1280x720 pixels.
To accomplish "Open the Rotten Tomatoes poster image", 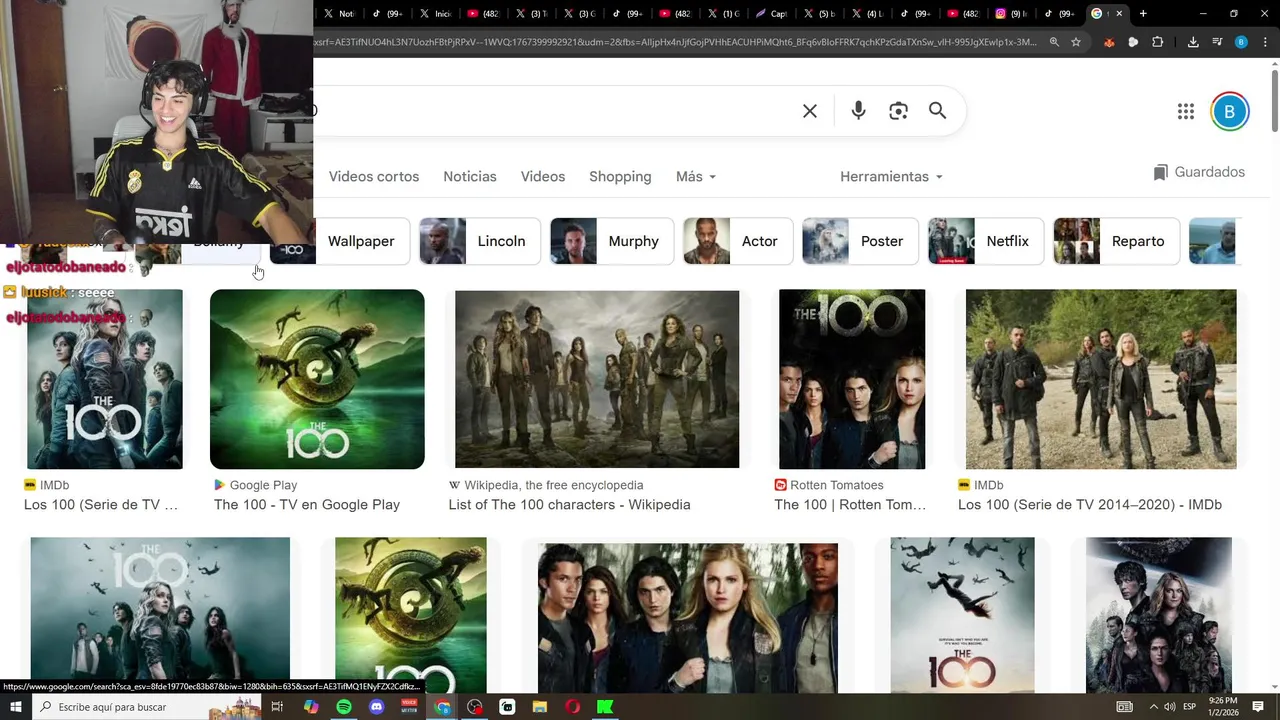I will tap(852, 379).
